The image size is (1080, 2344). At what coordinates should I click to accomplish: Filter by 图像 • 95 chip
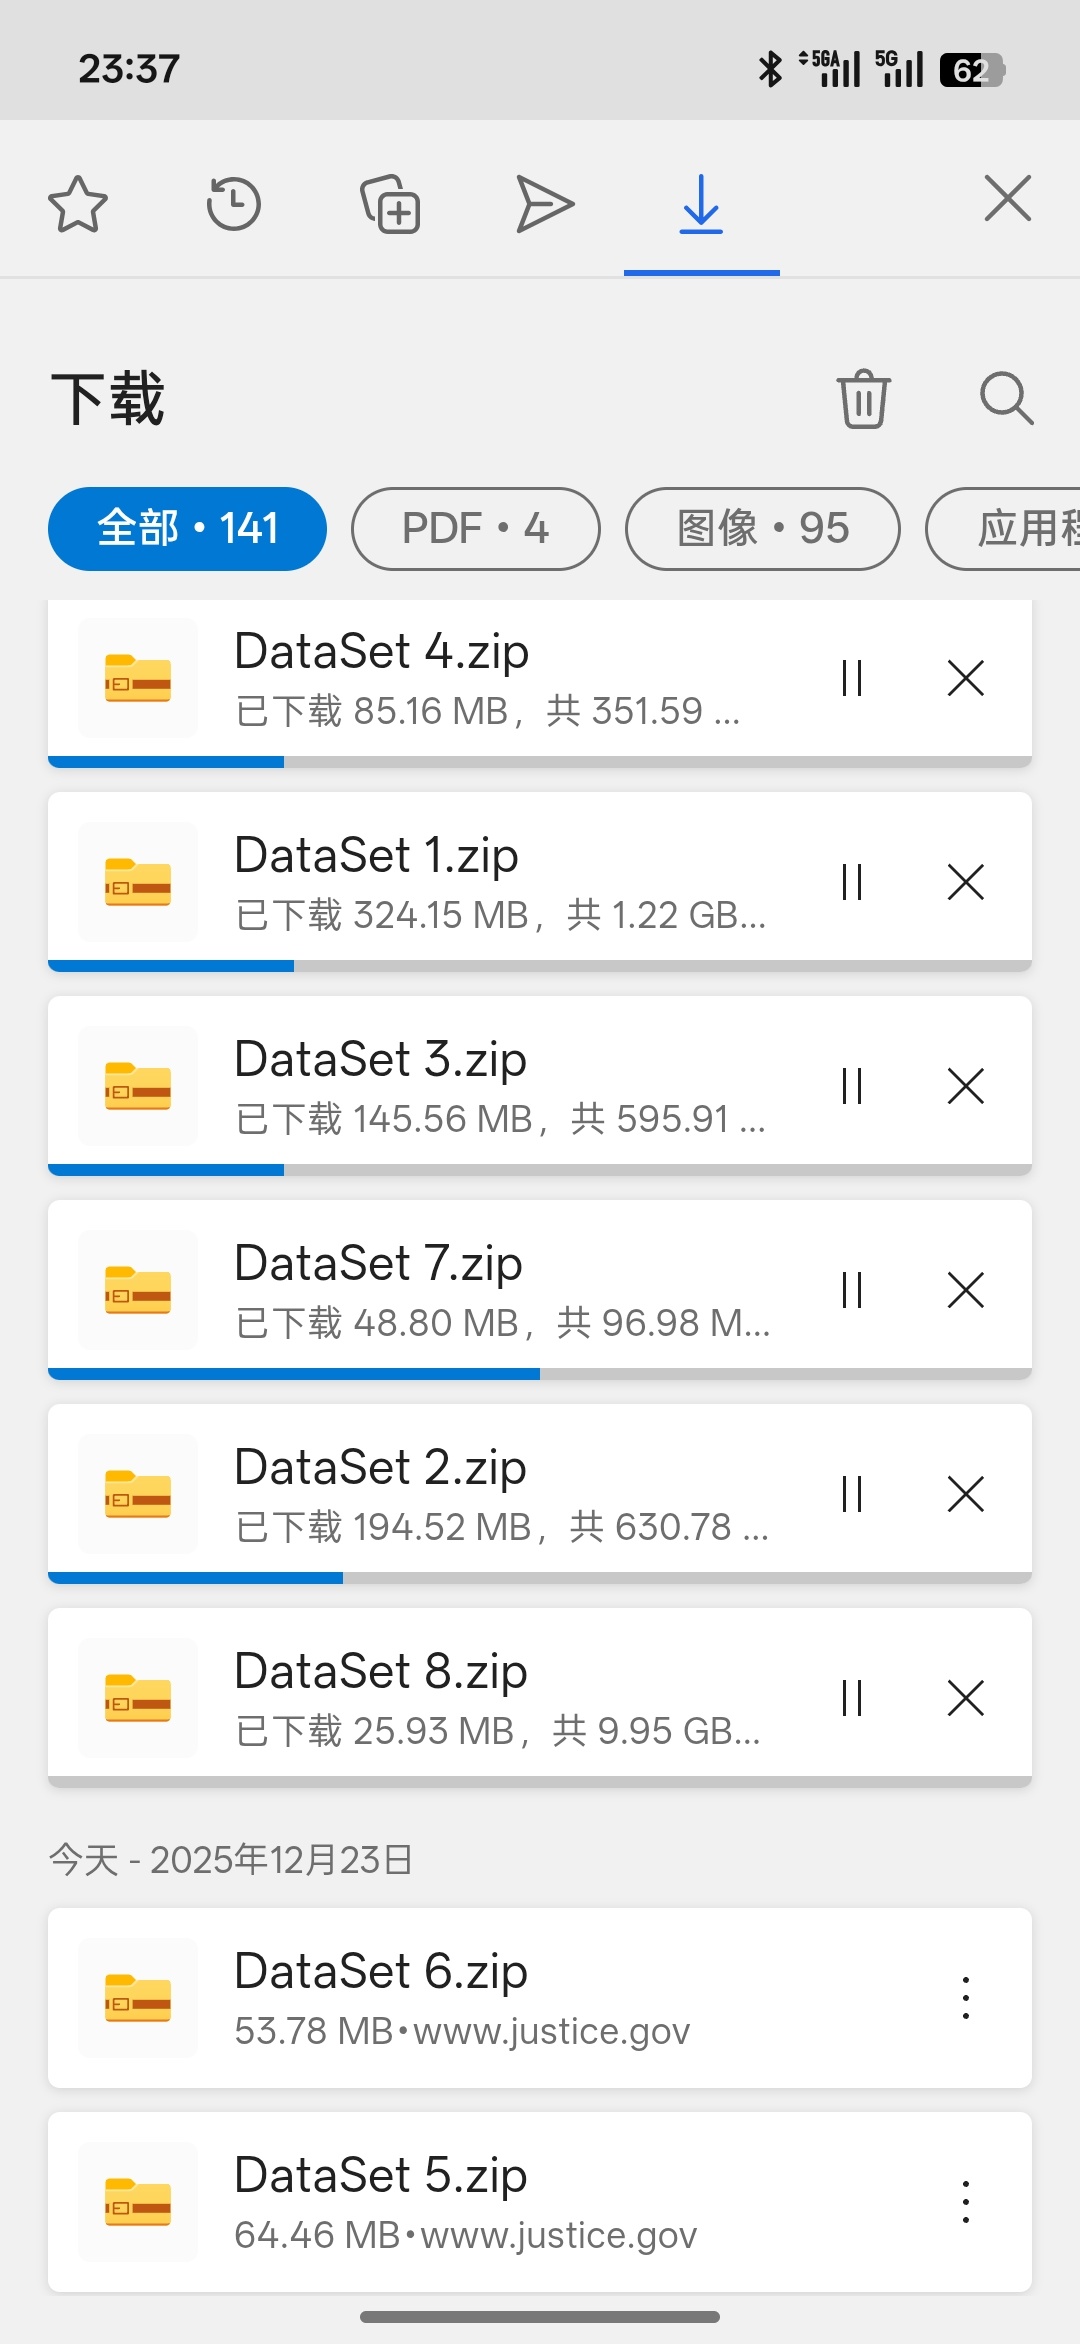point(763,529)
